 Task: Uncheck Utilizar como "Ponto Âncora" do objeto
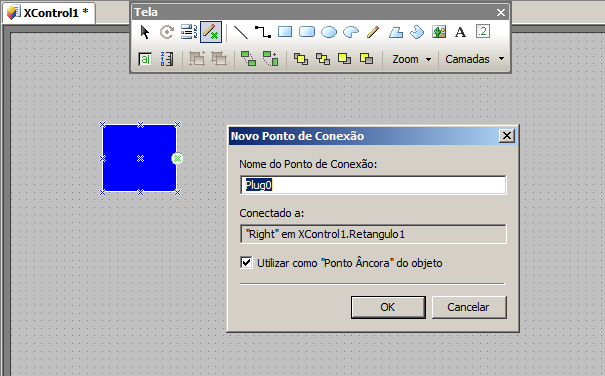click(x=246, y=263)
